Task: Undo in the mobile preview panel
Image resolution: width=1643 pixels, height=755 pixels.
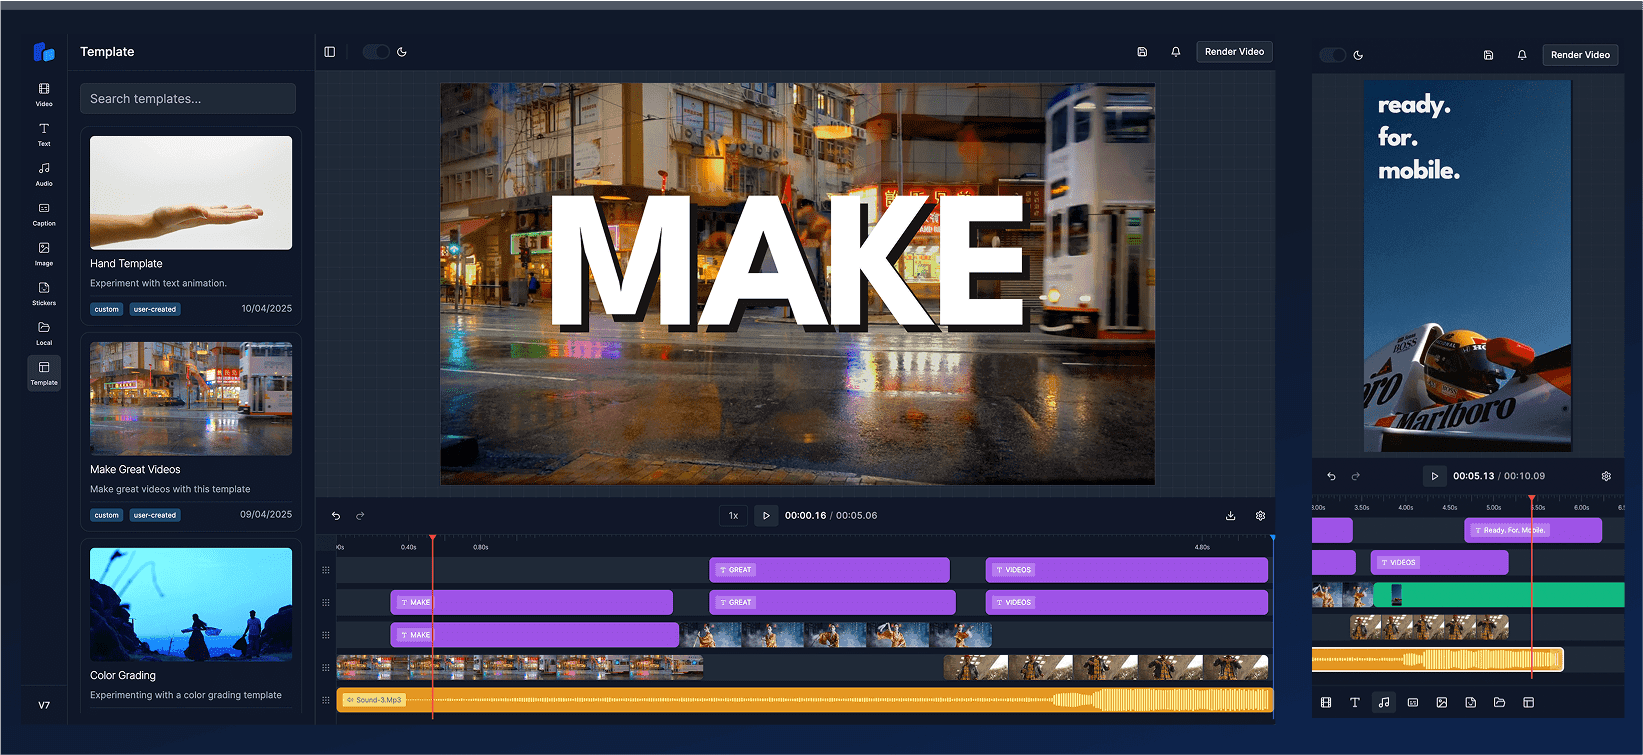Action: click(x=1331, y=476)
